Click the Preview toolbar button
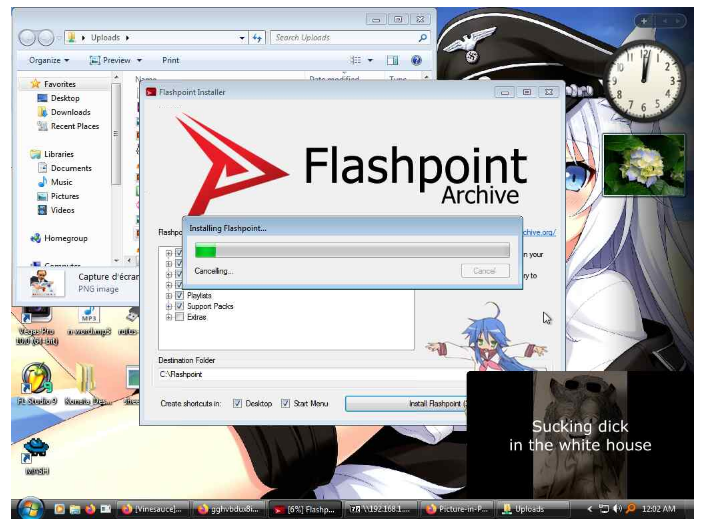 [110, 60]
